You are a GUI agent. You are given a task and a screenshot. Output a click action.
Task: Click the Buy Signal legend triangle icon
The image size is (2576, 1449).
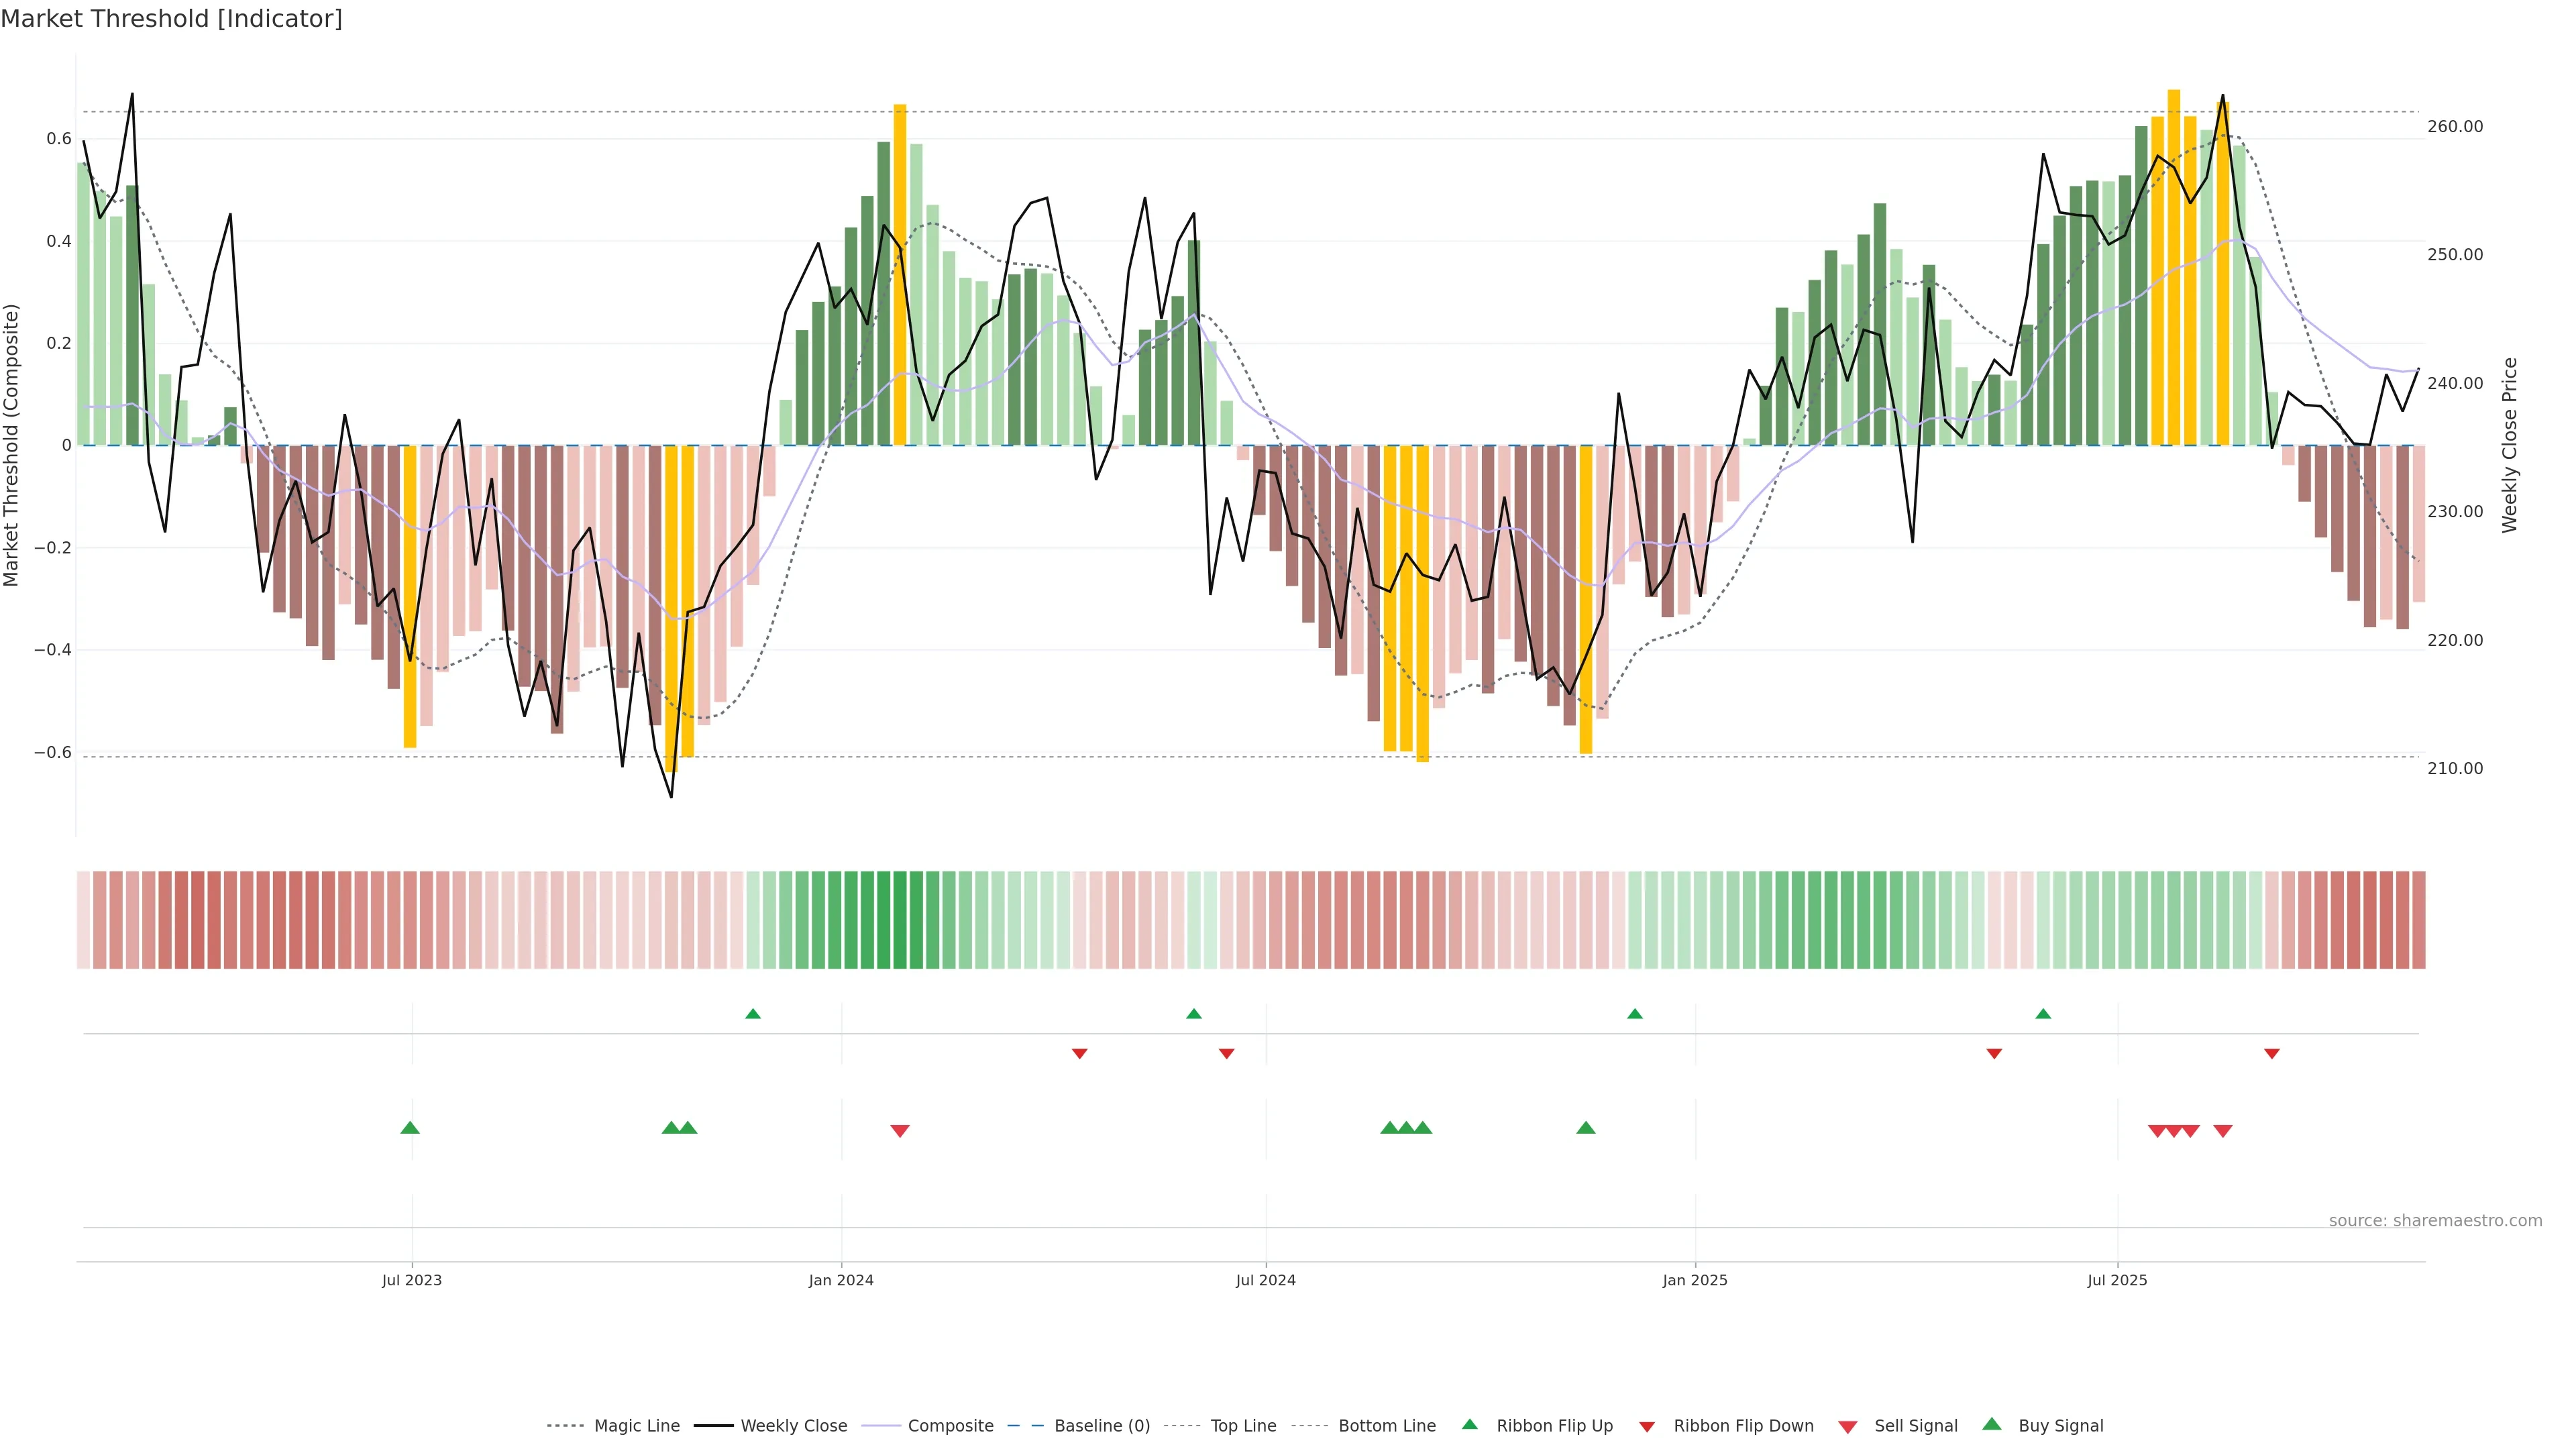[x=1992, y=1424]
